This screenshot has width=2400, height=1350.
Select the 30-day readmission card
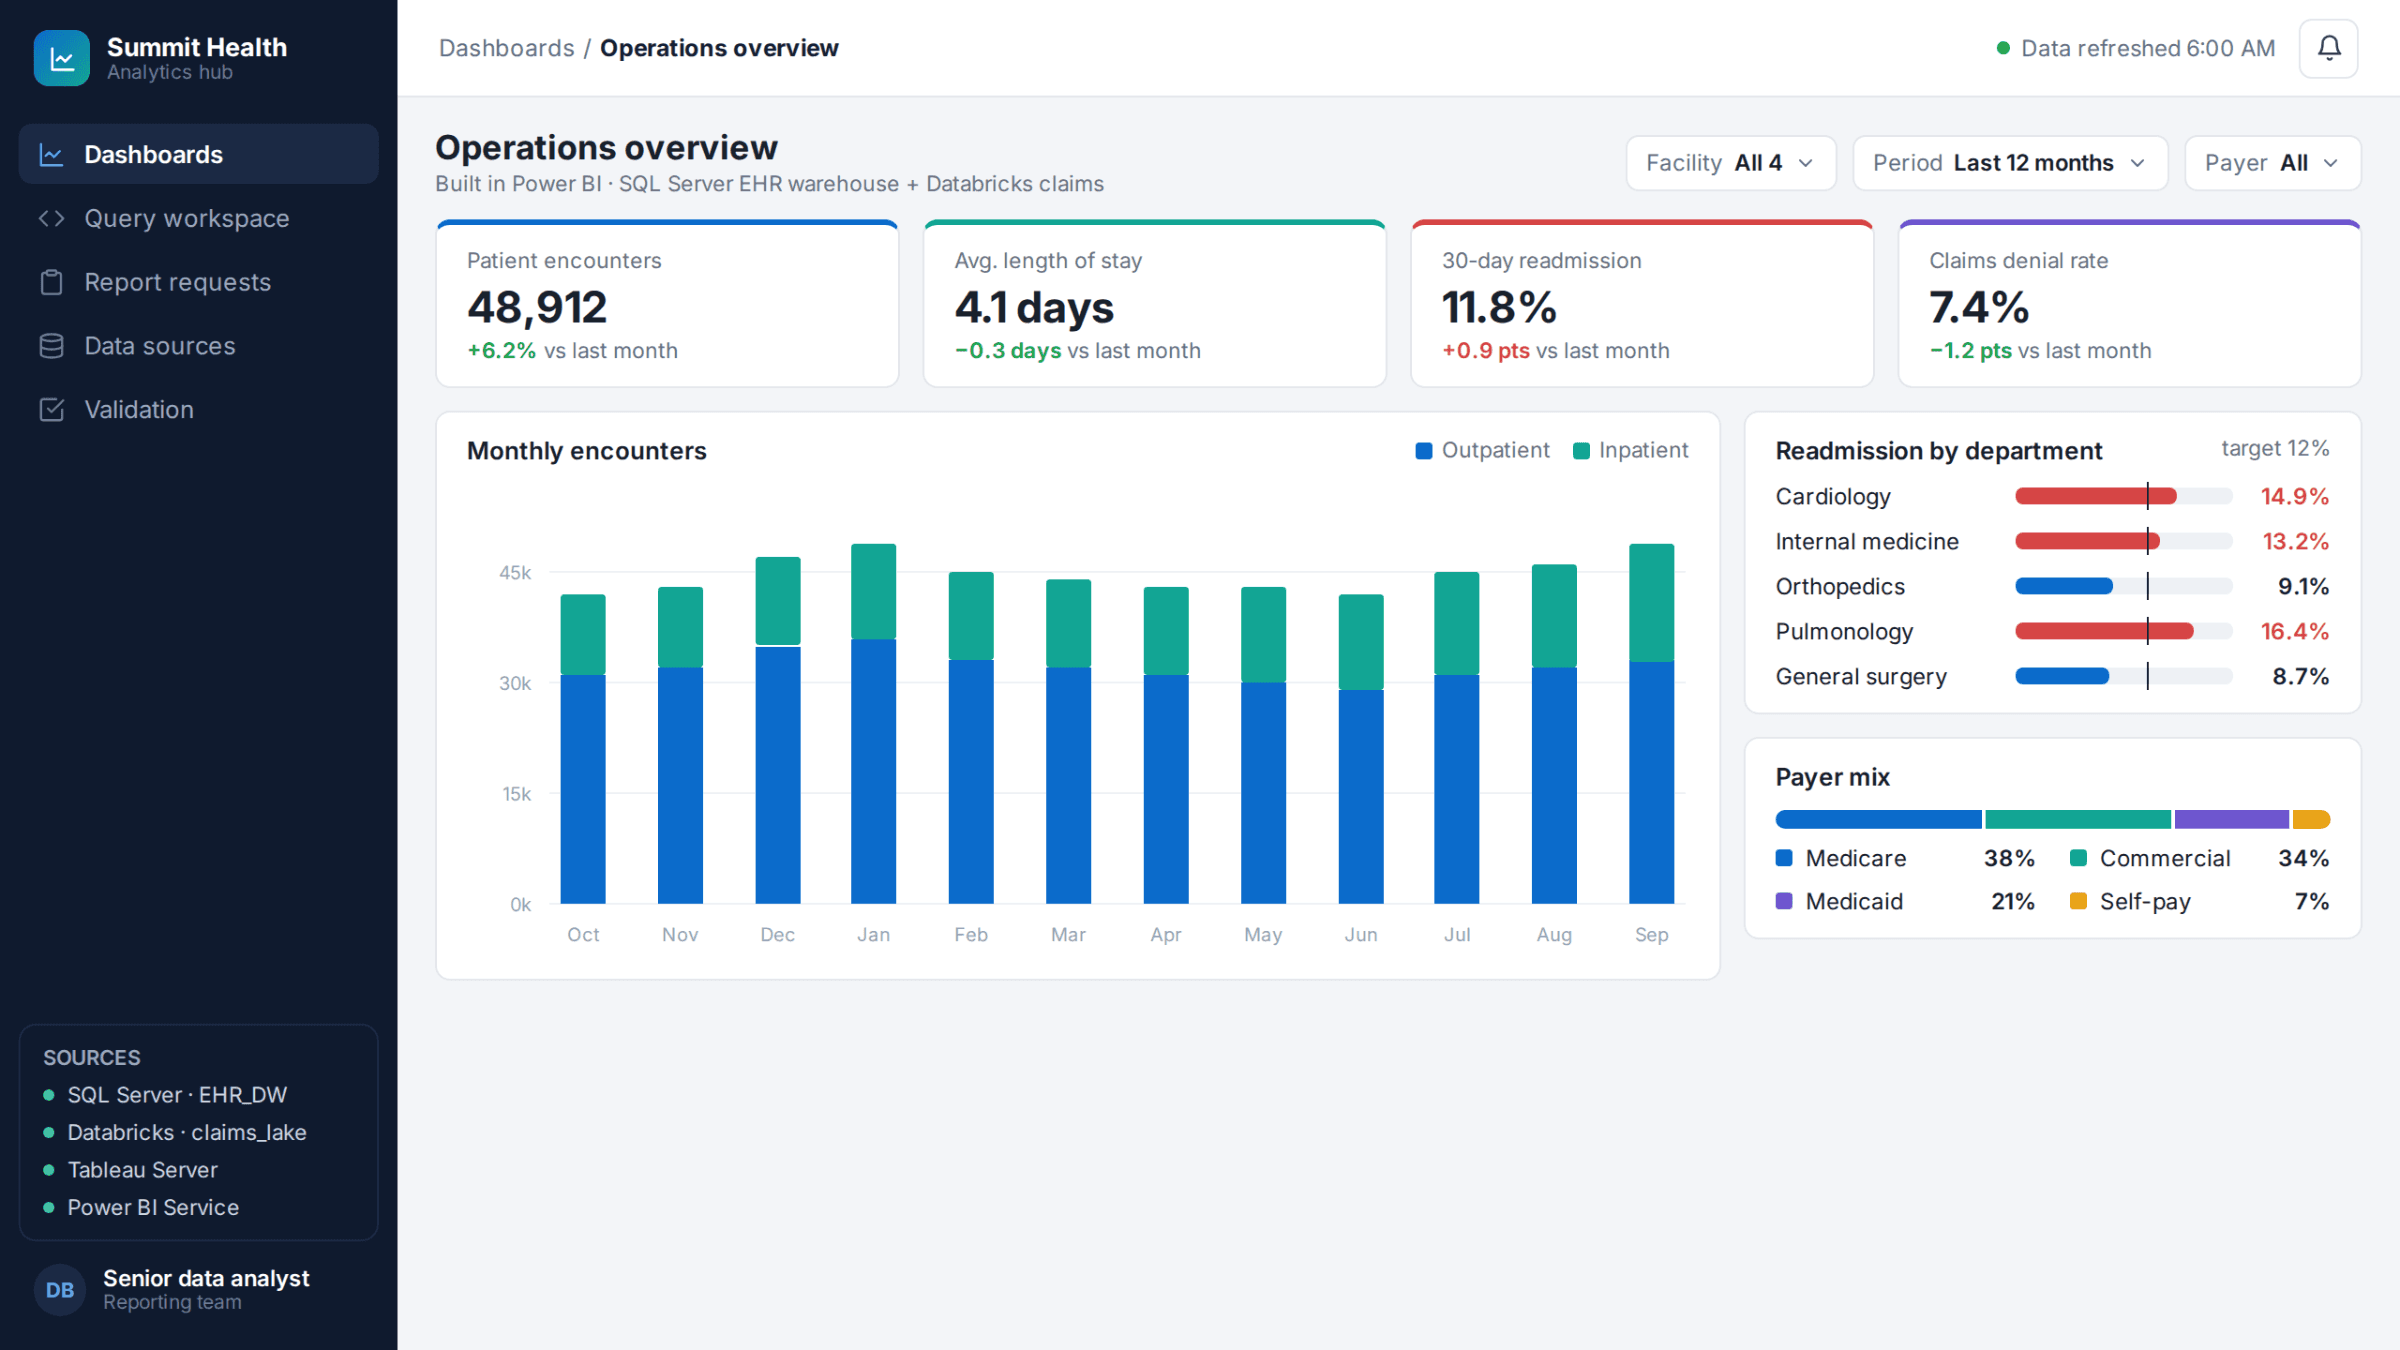tap(1642, 304)
